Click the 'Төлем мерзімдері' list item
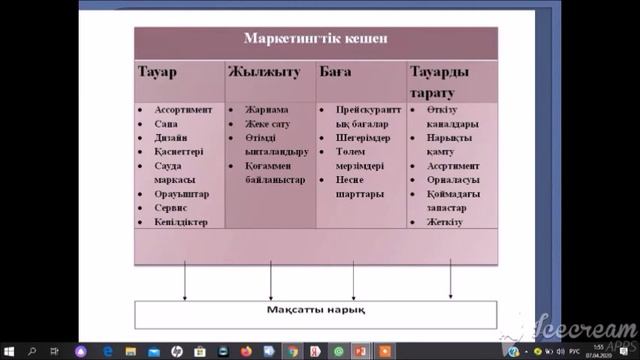 pyautogui.click(x=360, y=159)
